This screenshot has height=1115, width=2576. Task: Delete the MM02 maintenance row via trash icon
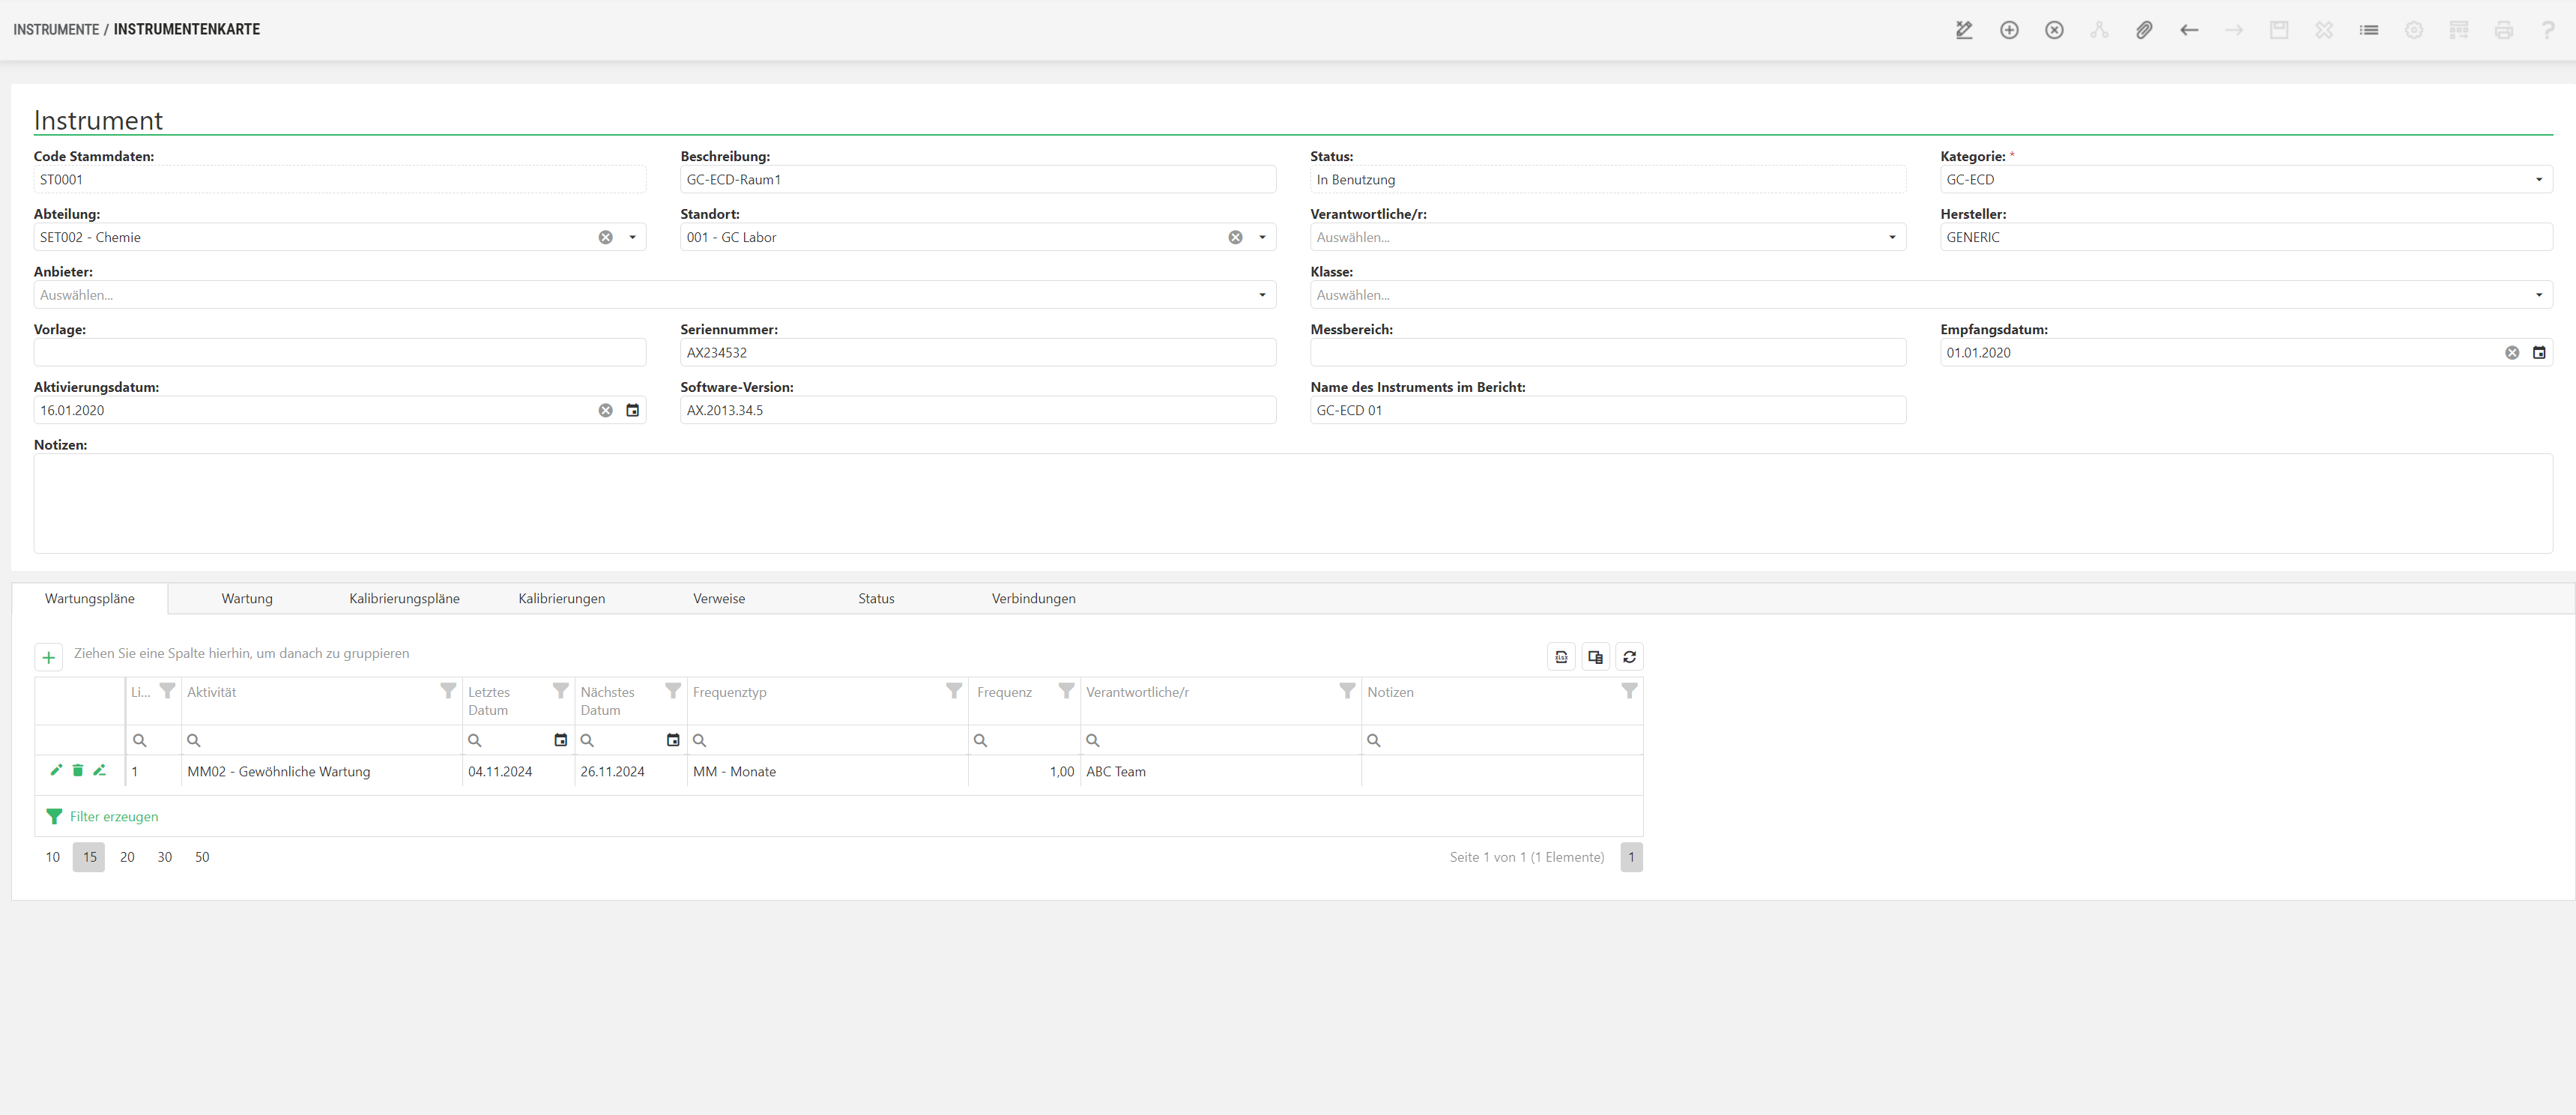pyautogui.click(x=78, y=771)
